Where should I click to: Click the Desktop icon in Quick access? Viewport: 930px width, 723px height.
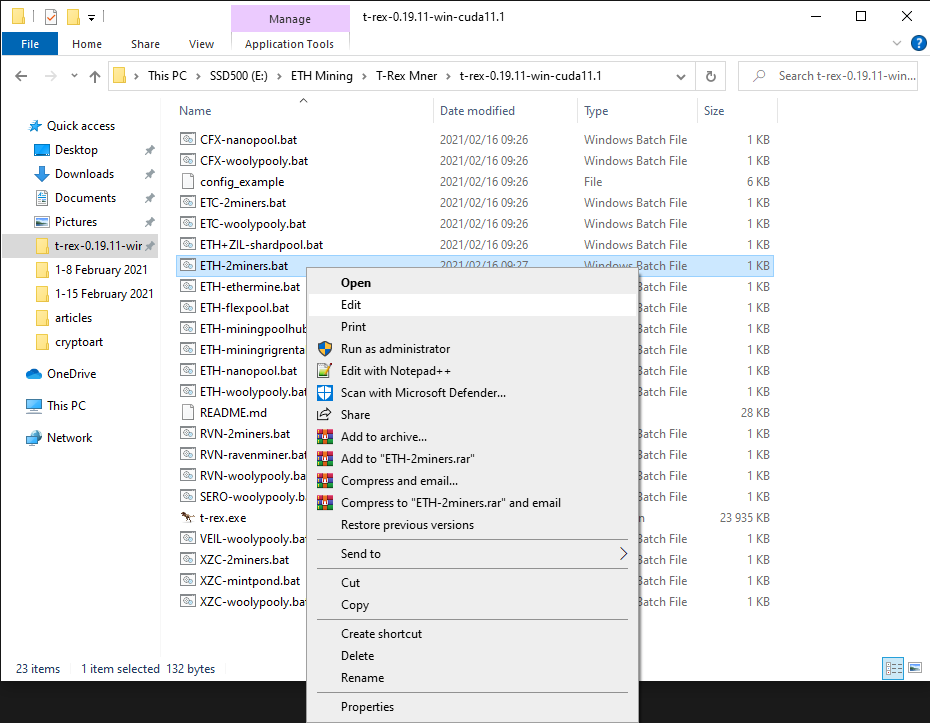[42, 150]
